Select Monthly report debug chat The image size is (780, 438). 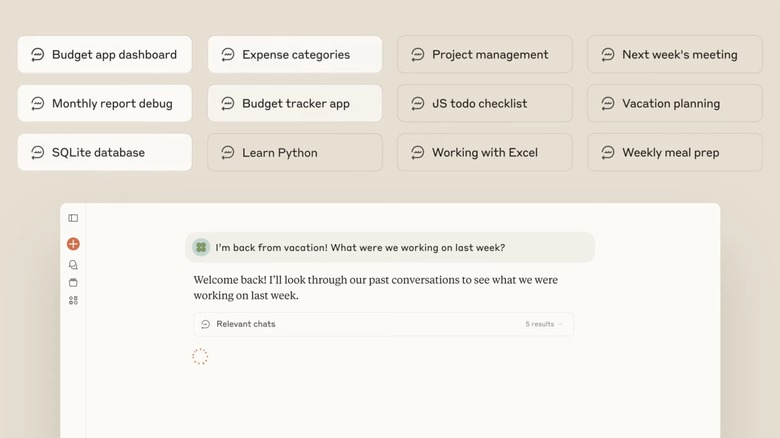[x=104, y=103]
